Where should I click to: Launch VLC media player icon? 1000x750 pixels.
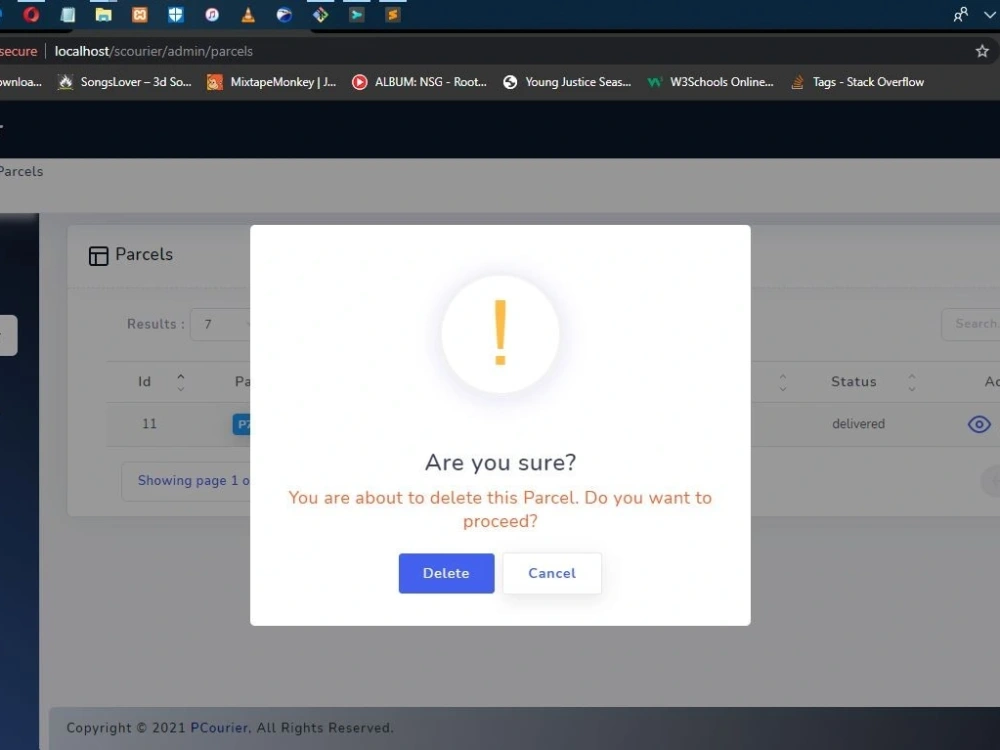(x=248, y=14)
